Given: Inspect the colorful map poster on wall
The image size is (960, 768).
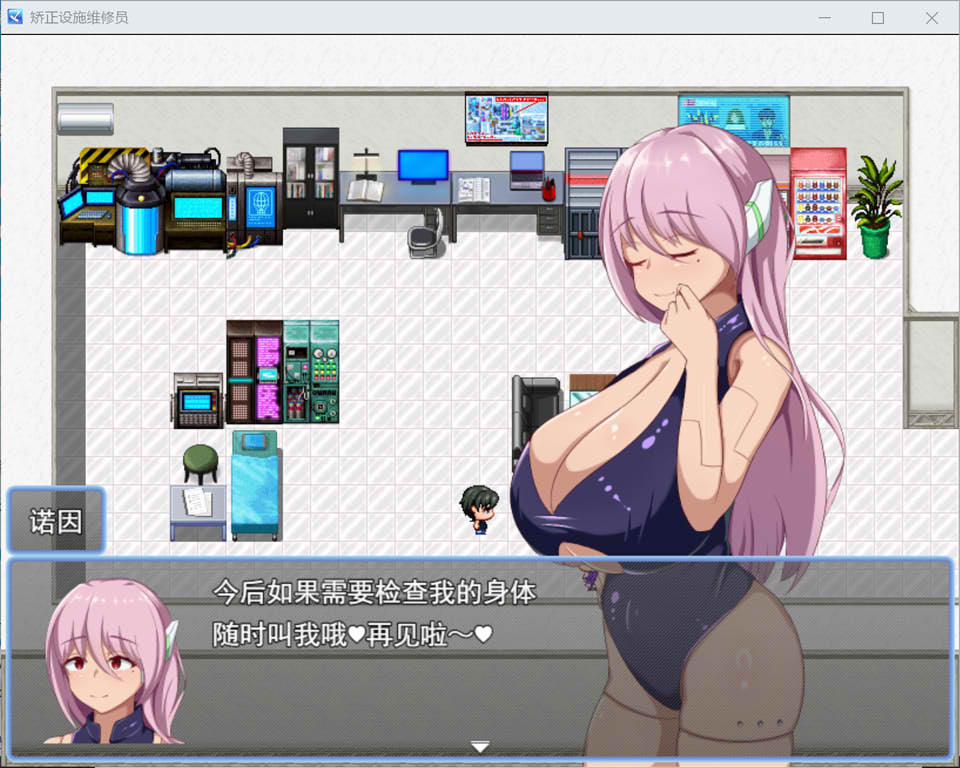Looking at the screenshot, I should point(506,118).
